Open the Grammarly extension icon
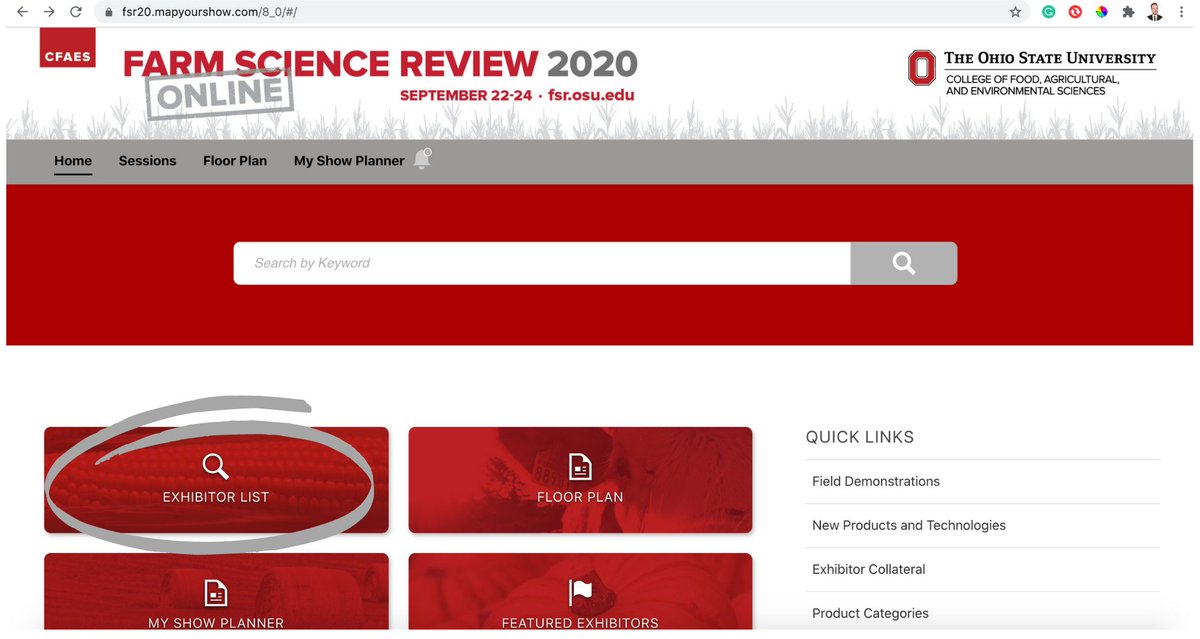 pos(1049,12)
